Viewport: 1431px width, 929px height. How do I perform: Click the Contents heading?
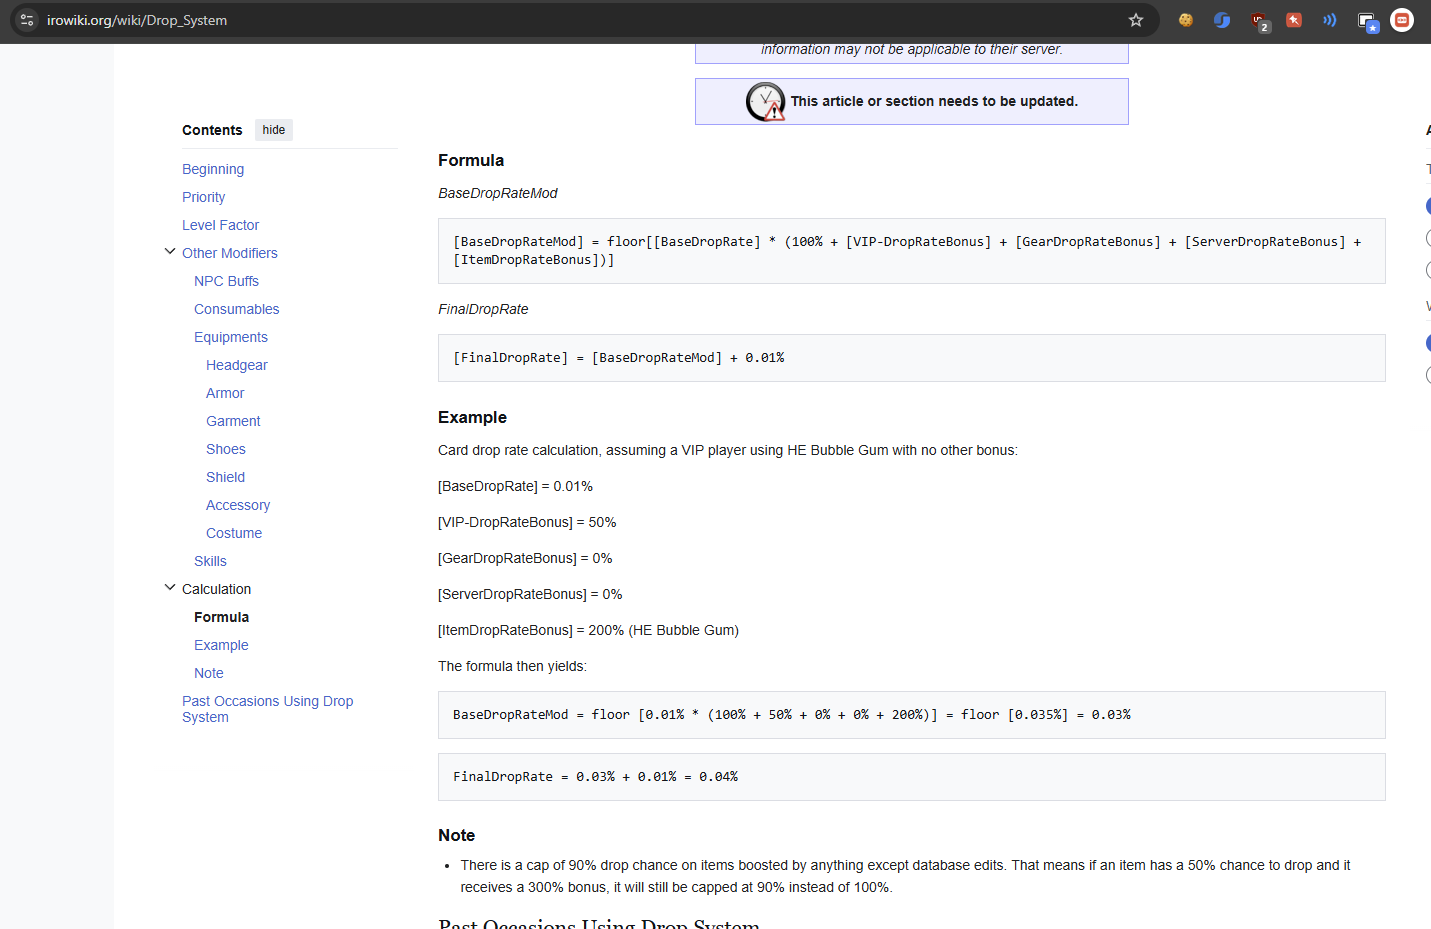tap(212, 130)
